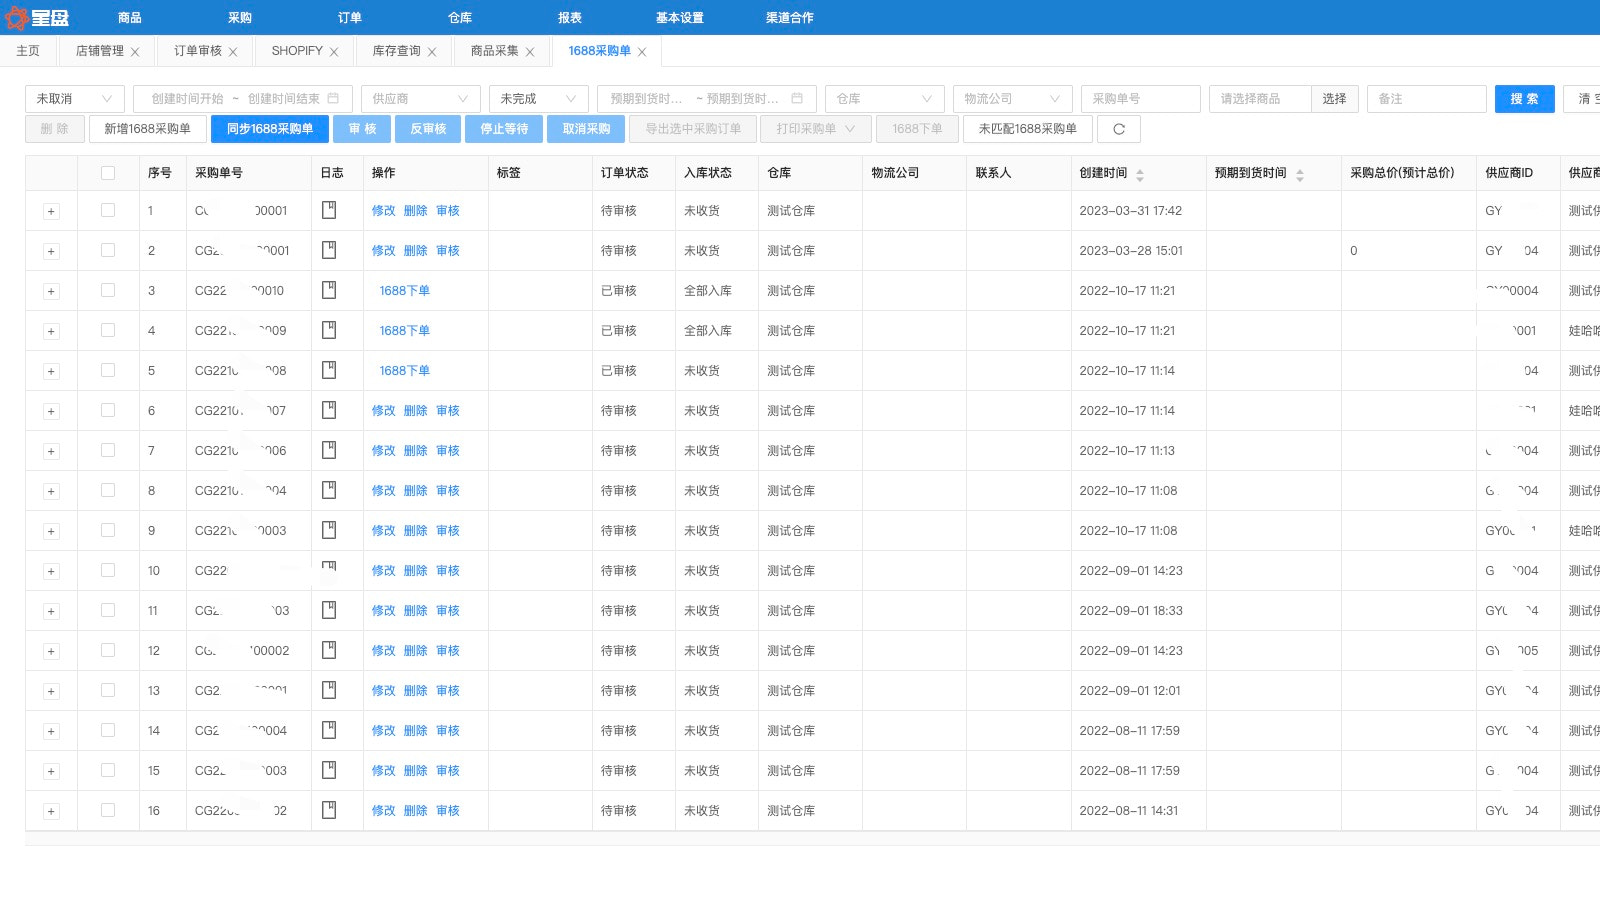Open log icon for row 1
This screenshot has width=1600, height=900.
click(329, 210)
